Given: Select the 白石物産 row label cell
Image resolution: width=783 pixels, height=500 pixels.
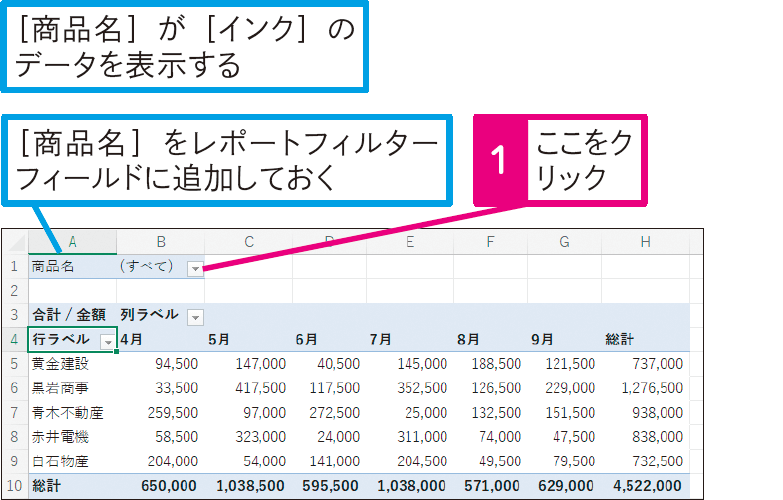Looking at the screenshot, I should 60,462.
